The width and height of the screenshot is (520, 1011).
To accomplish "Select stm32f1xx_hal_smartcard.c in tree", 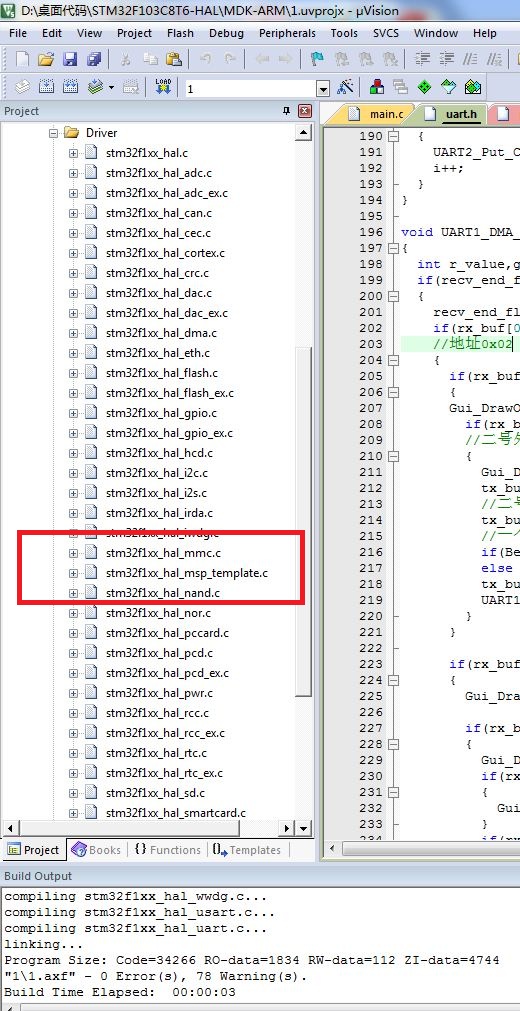I will [x=175, y=812].
